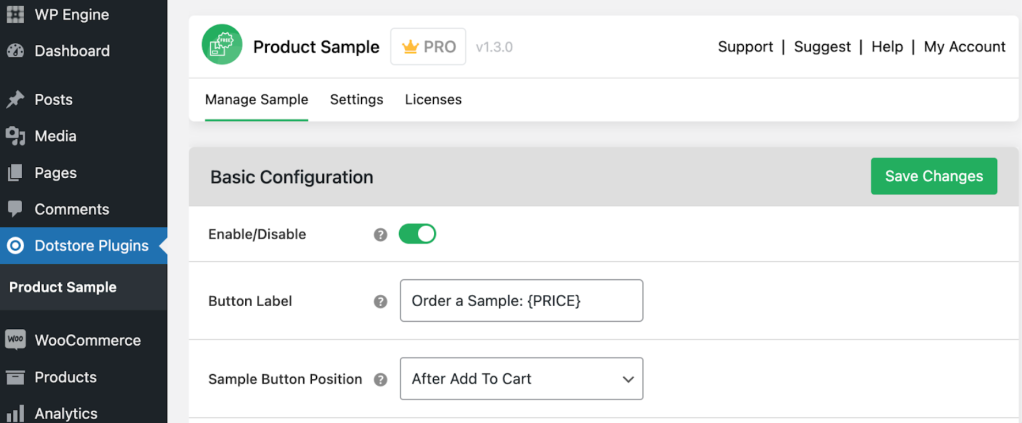Screen dimensions: 1022x423
Task: Open the Analytics bar chart icon
Action: tap(15, 413)
